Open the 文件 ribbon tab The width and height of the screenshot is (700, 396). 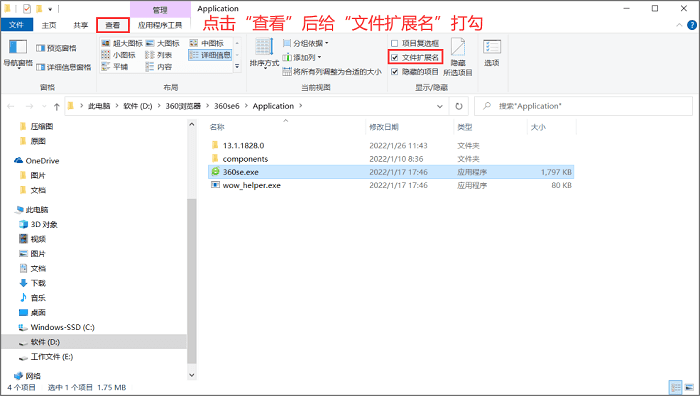coord(17,25)
